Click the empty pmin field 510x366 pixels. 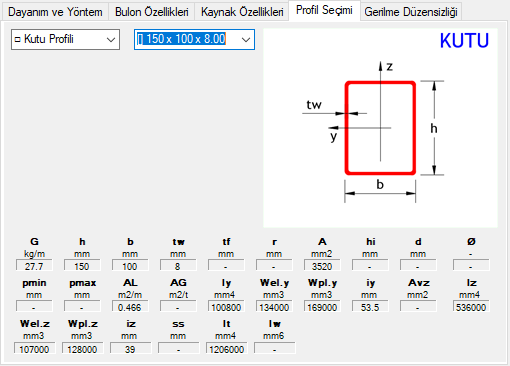(34, 307)
